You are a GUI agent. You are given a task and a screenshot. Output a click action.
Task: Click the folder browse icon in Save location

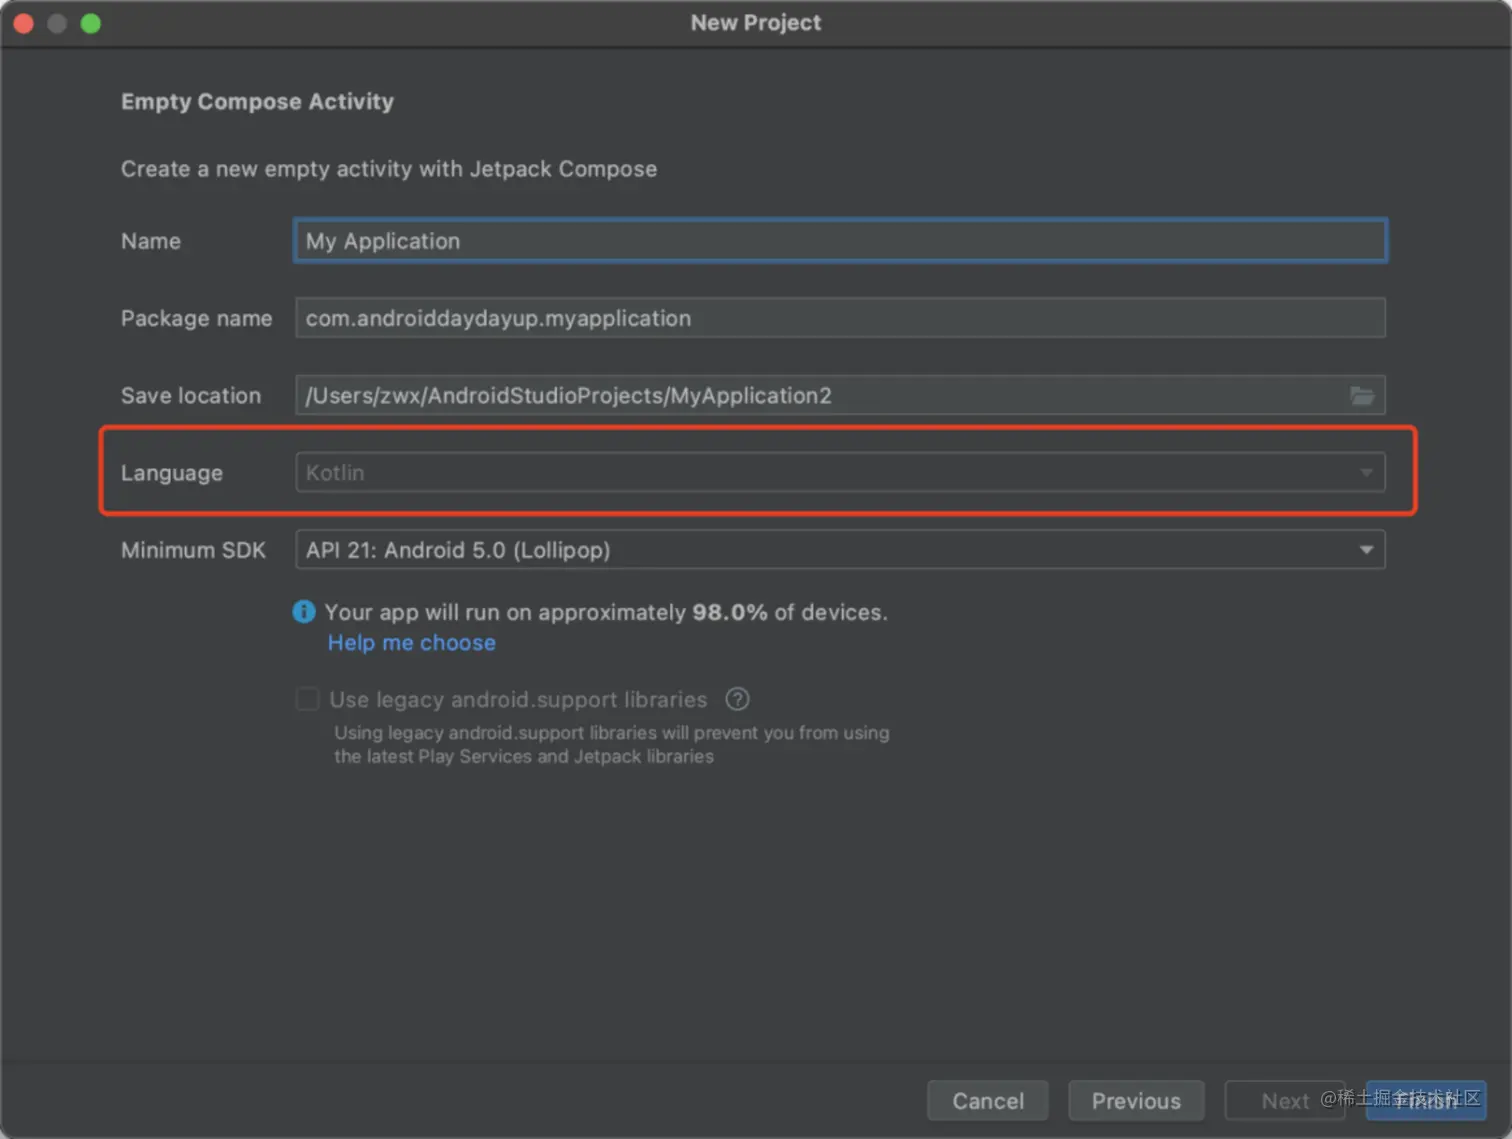pos(1362,396)
